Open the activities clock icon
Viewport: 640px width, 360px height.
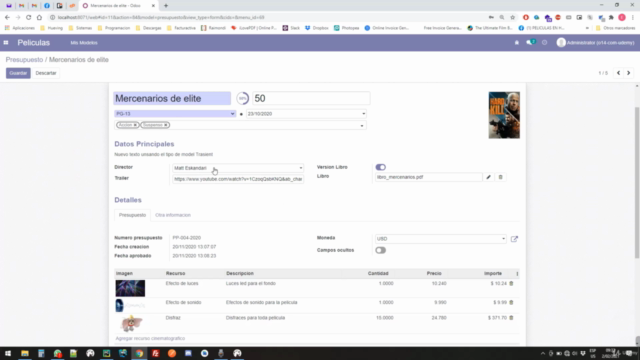pos(544,42)
